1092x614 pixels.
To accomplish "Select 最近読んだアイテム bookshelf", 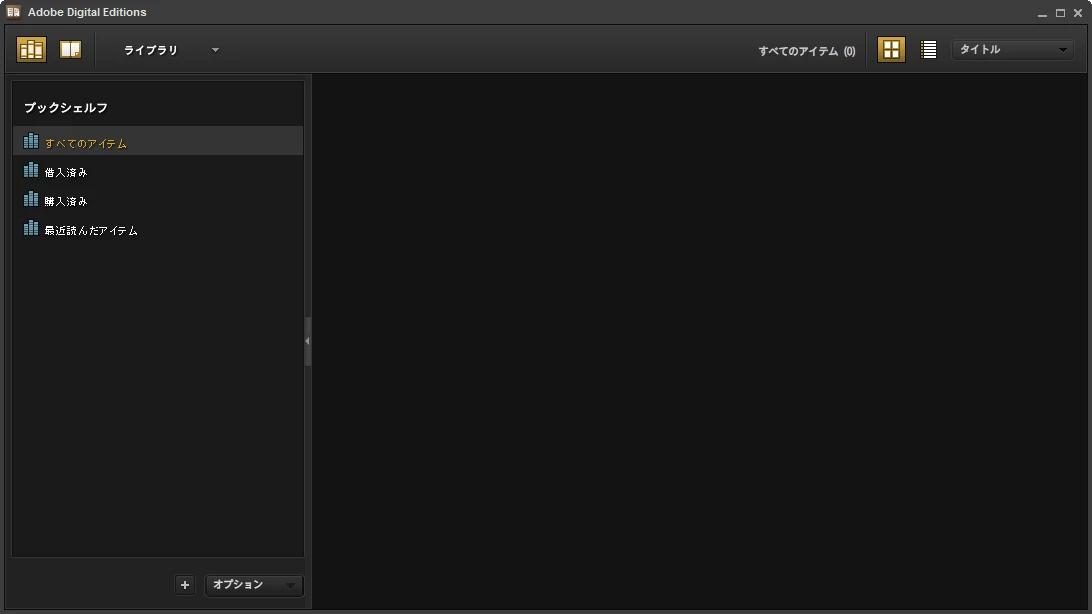I will click(158, 230).
